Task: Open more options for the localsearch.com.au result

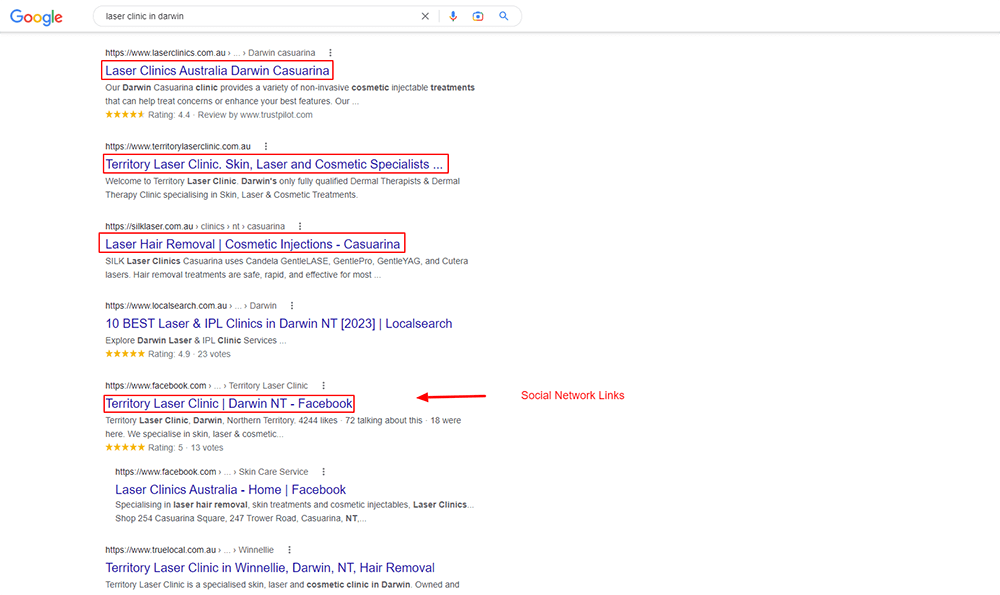Action: (x=292, y=306)
